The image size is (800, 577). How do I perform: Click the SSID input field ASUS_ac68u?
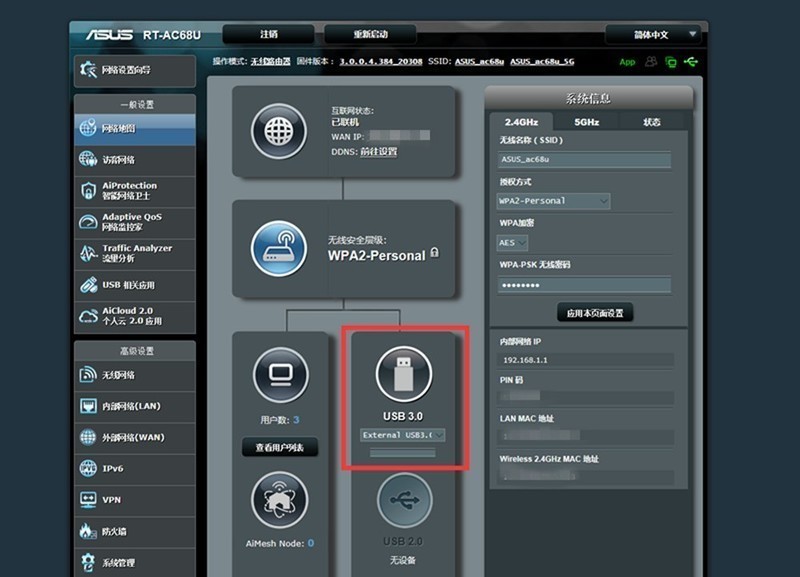click(x=584, y=159)
